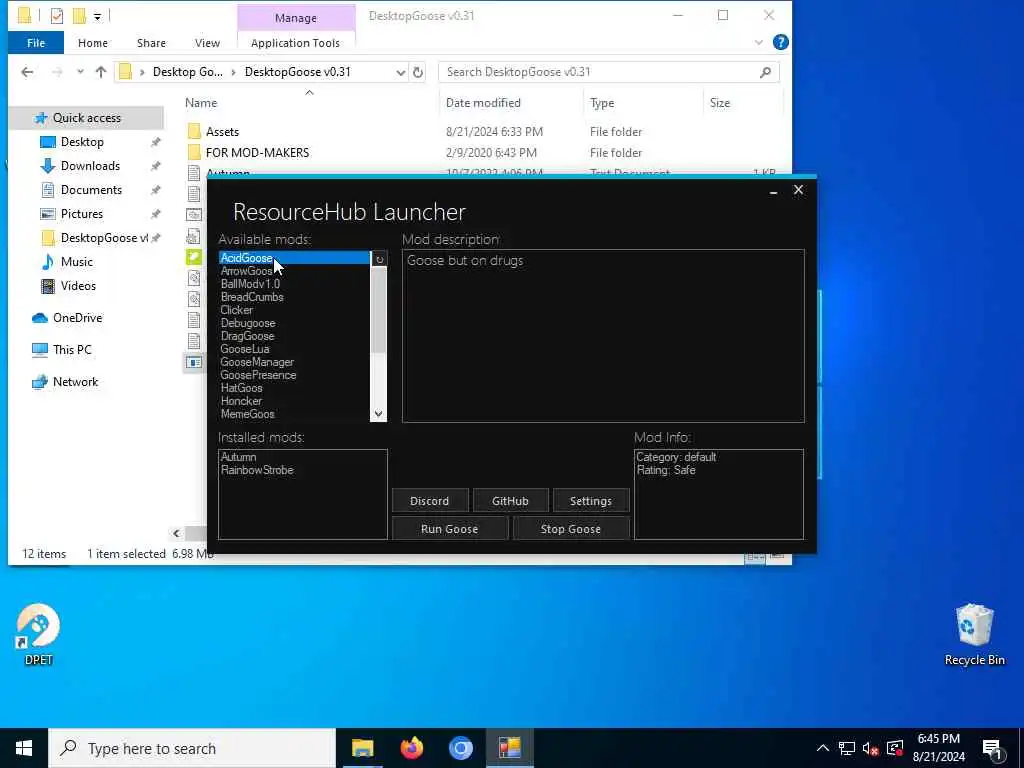The height and width of the screenshot is (768, 1024).
Task: Close the ResourceHub Launcher window
Action: click(x=798, y=190)
